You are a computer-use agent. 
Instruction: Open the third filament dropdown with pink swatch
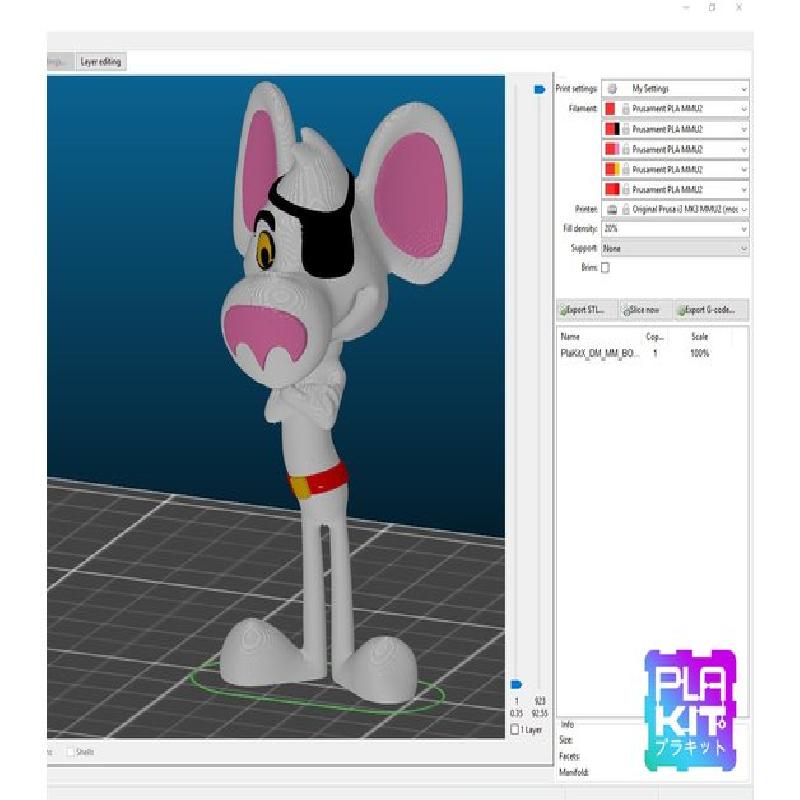coord(675,149)
